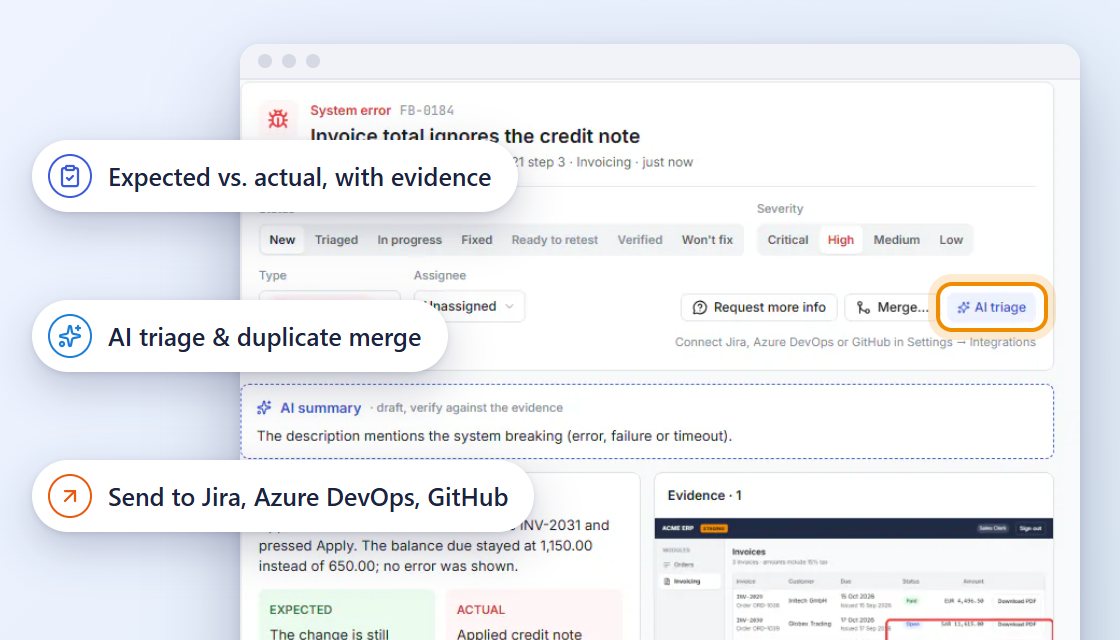
Task: Click the Type label
Action: pos(272,275)
